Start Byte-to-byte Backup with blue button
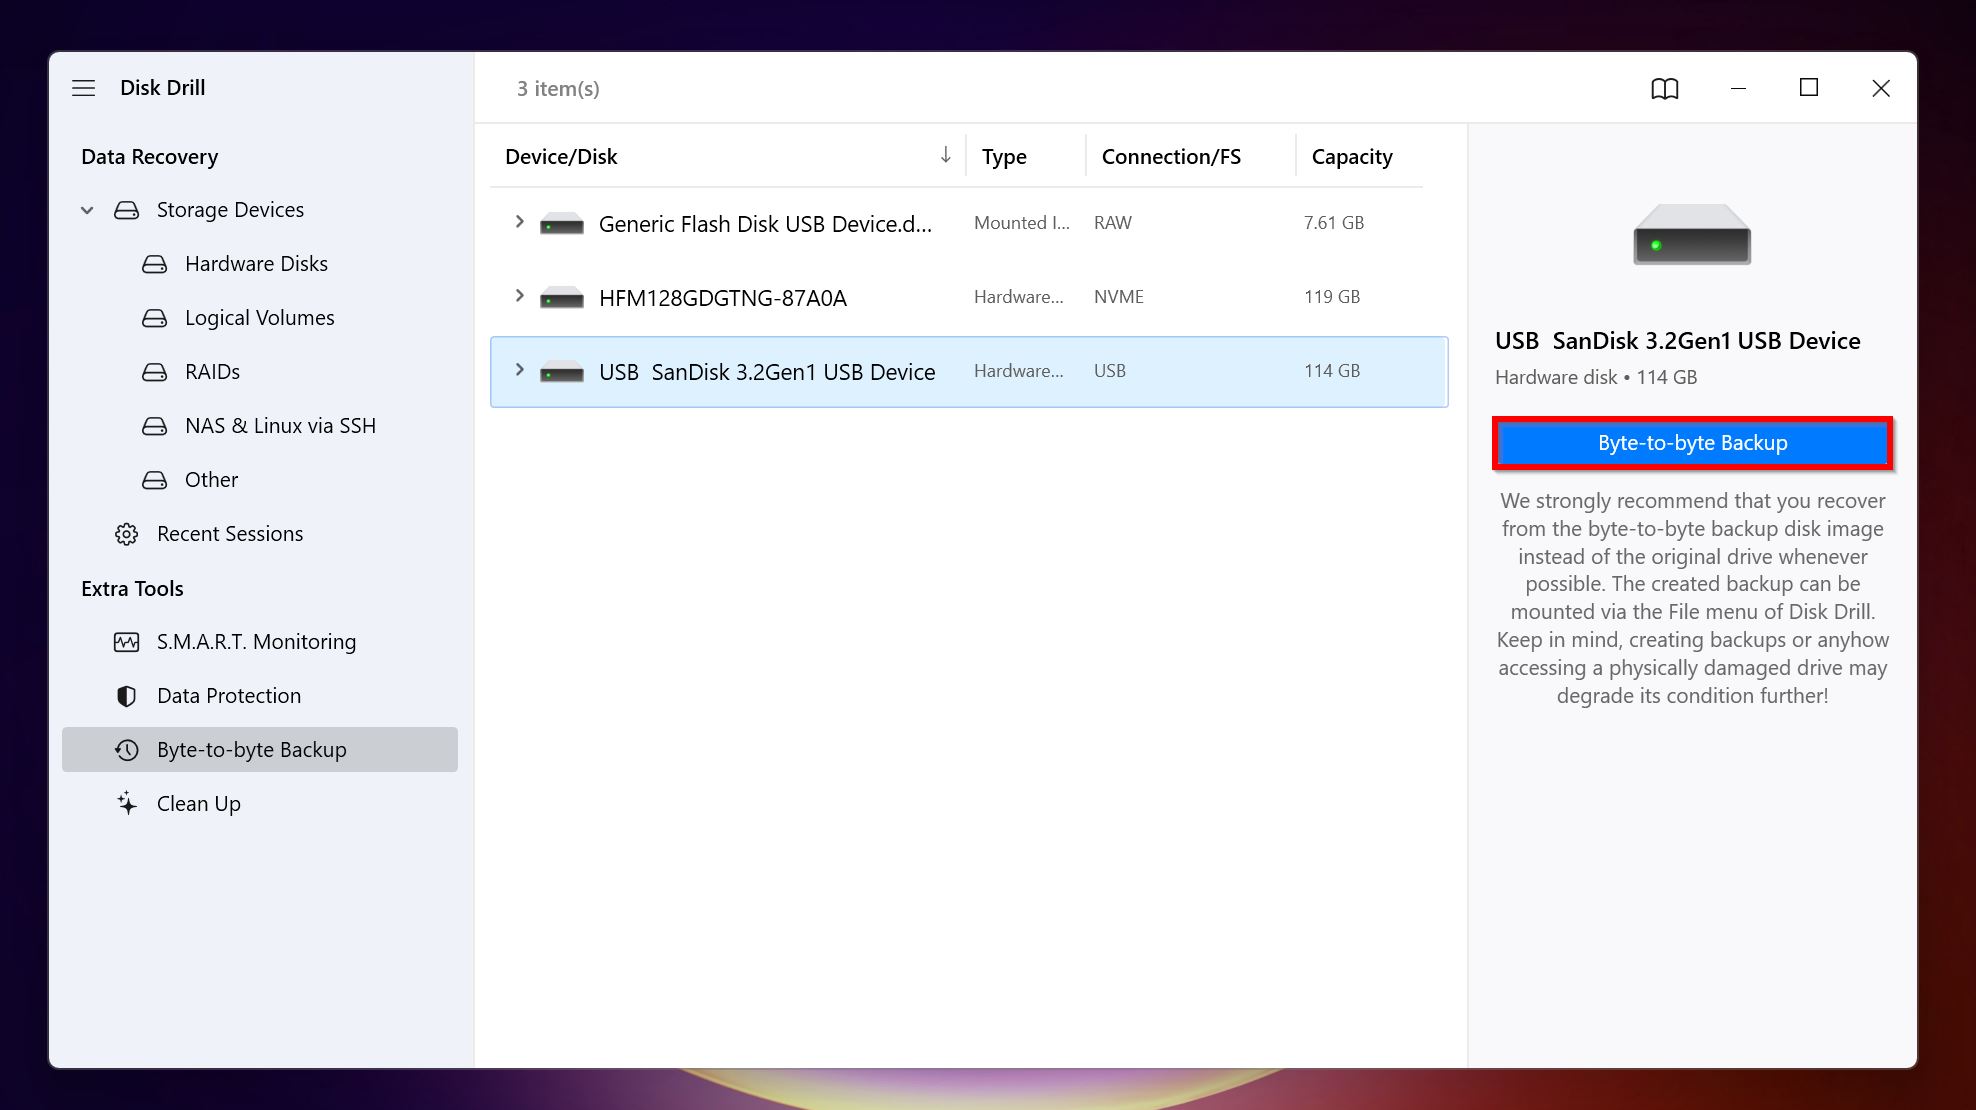The width and height of the screenshot is (1976, 1110). coord(1692,443)
